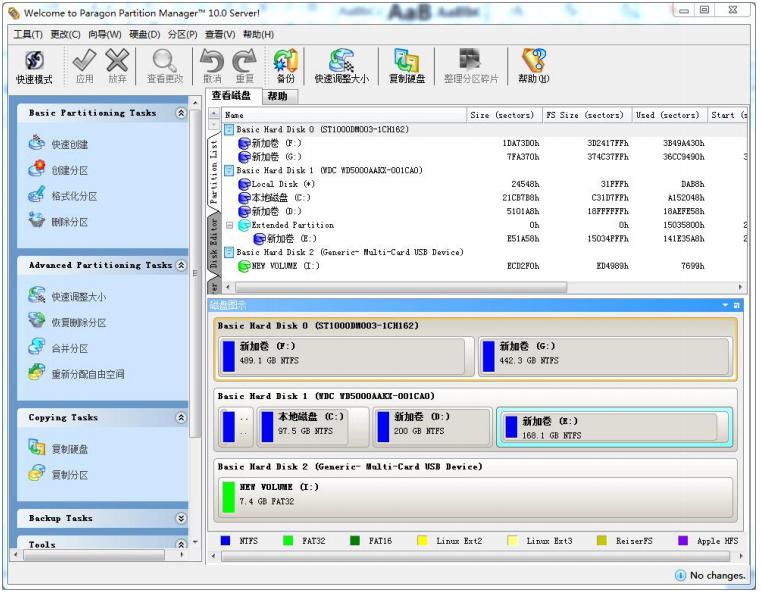761x594 pixels.
Task: Click the Name column header
Action: coord(344,115)
